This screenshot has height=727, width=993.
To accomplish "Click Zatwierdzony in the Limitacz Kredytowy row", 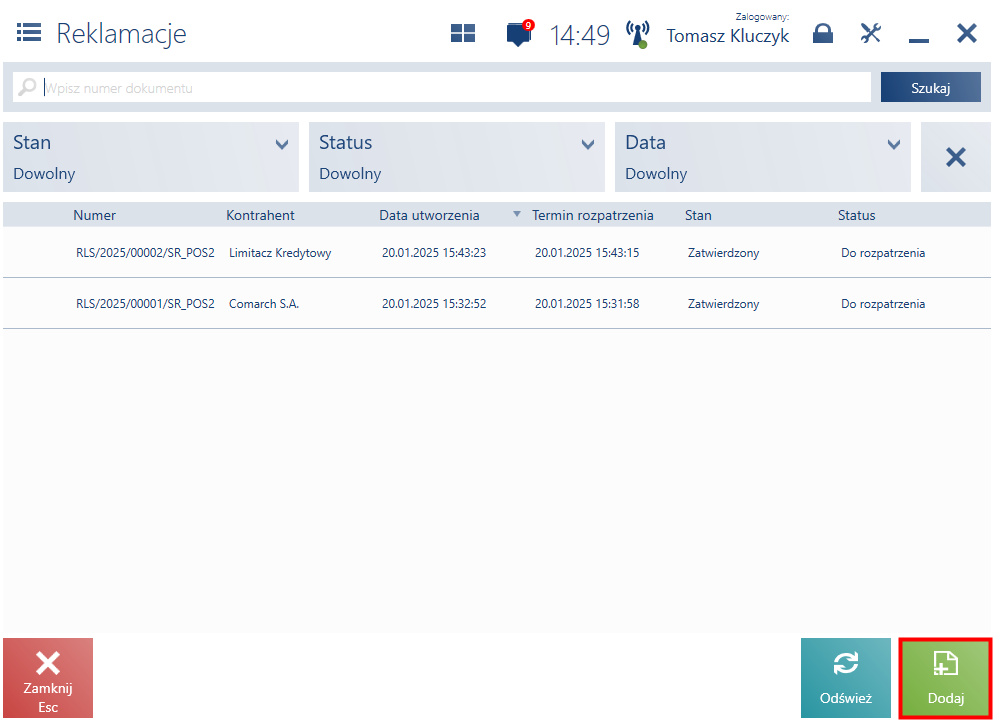I will click(724, 253).
